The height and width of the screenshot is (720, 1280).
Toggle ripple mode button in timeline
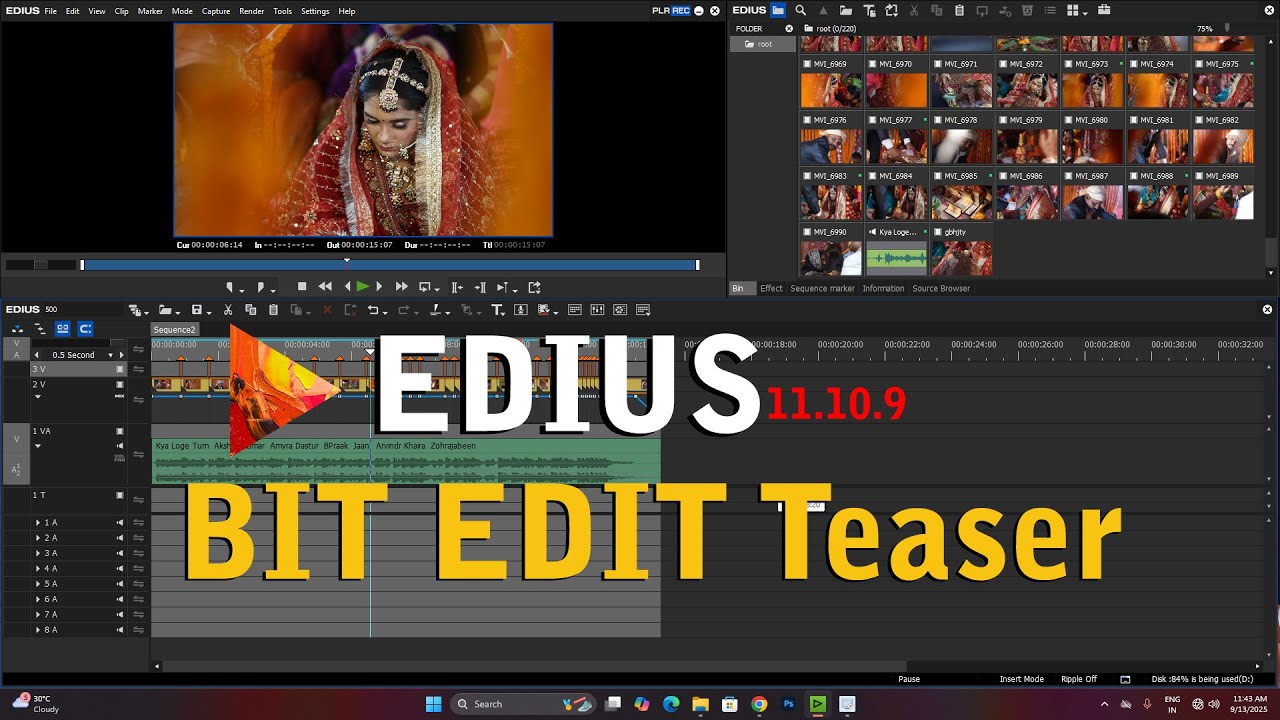tap(40, 328)
